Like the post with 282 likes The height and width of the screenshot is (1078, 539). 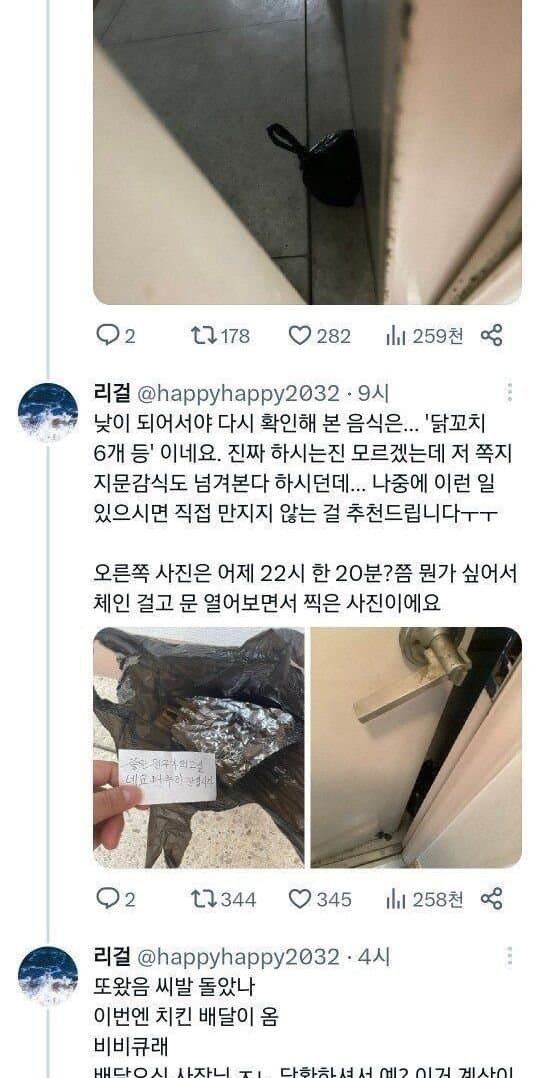[319, 336]
